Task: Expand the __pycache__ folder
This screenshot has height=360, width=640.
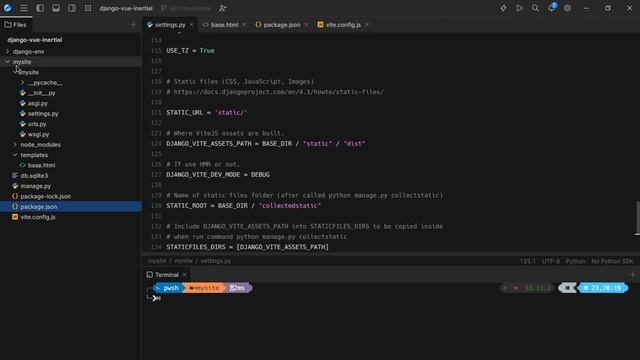Action: (22, 83)
